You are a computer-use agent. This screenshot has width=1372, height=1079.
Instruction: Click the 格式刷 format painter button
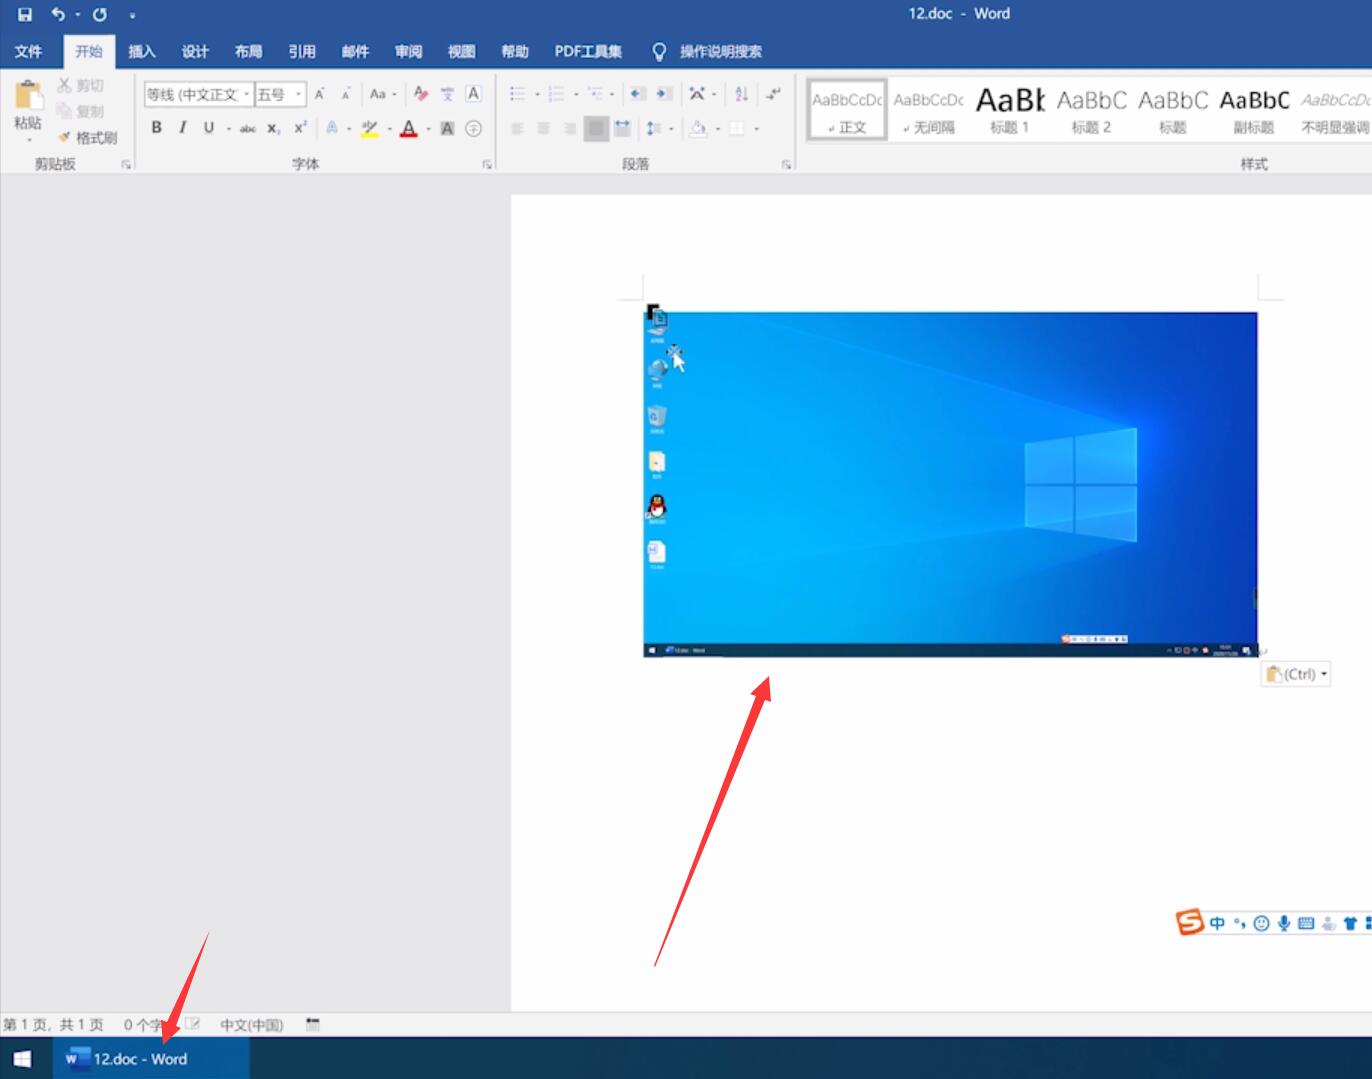tap(88, 137)
